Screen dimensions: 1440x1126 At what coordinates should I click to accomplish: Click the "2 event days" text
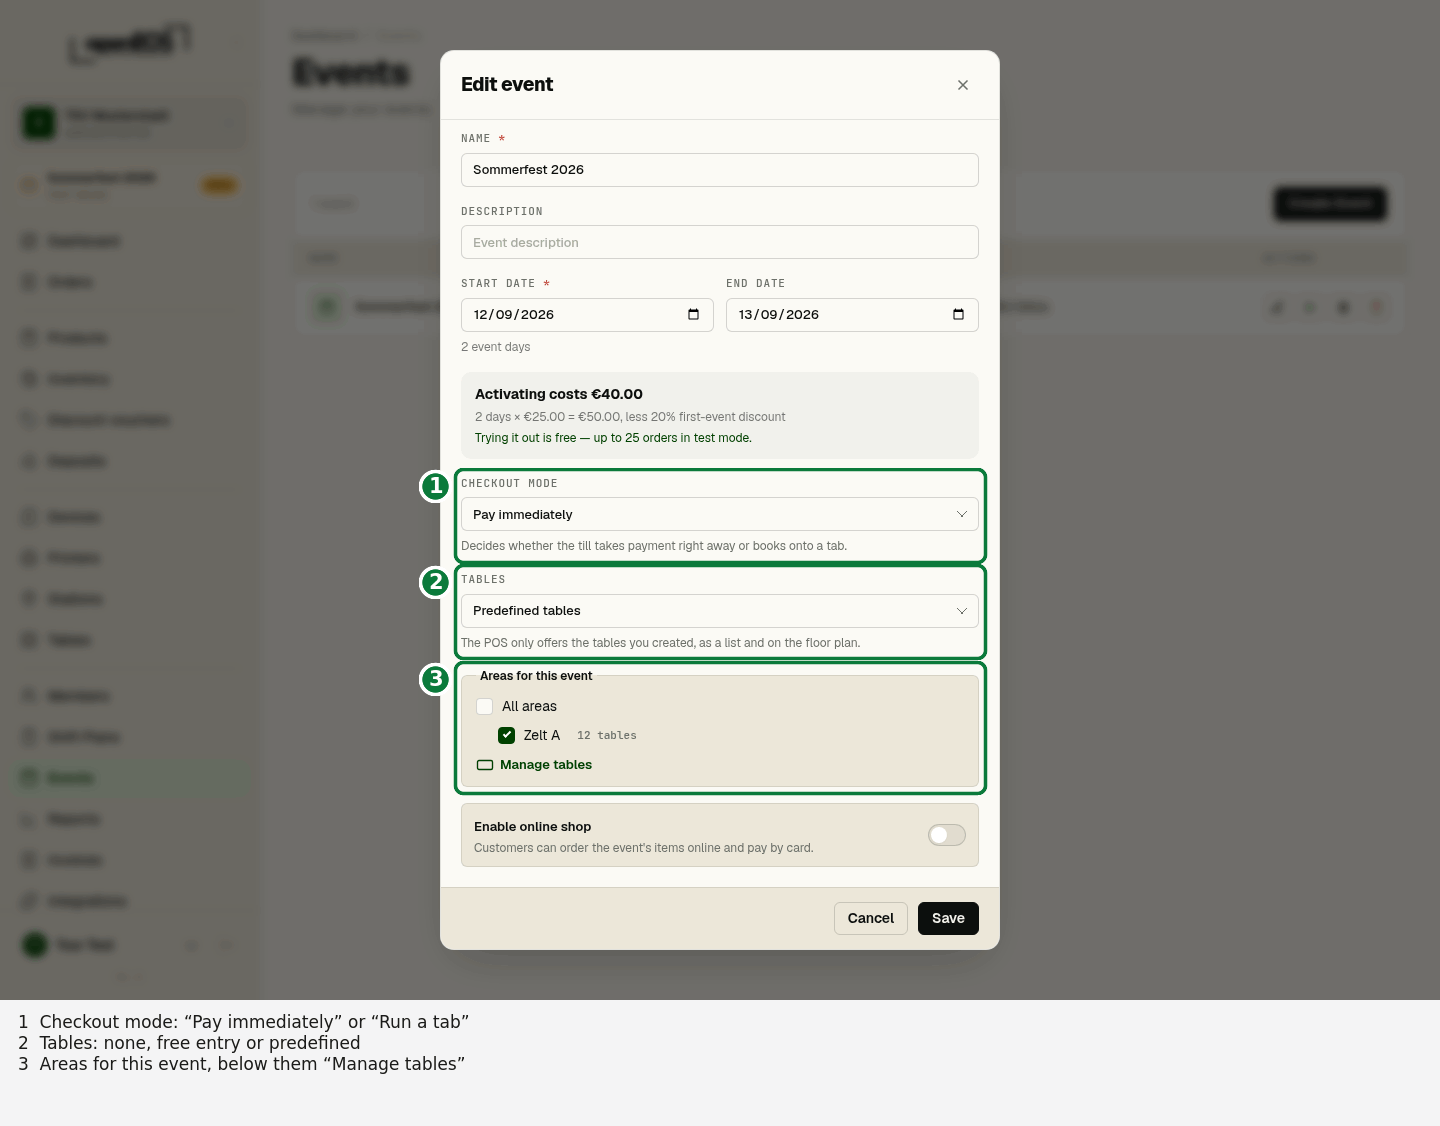click(x=496, y=347)
